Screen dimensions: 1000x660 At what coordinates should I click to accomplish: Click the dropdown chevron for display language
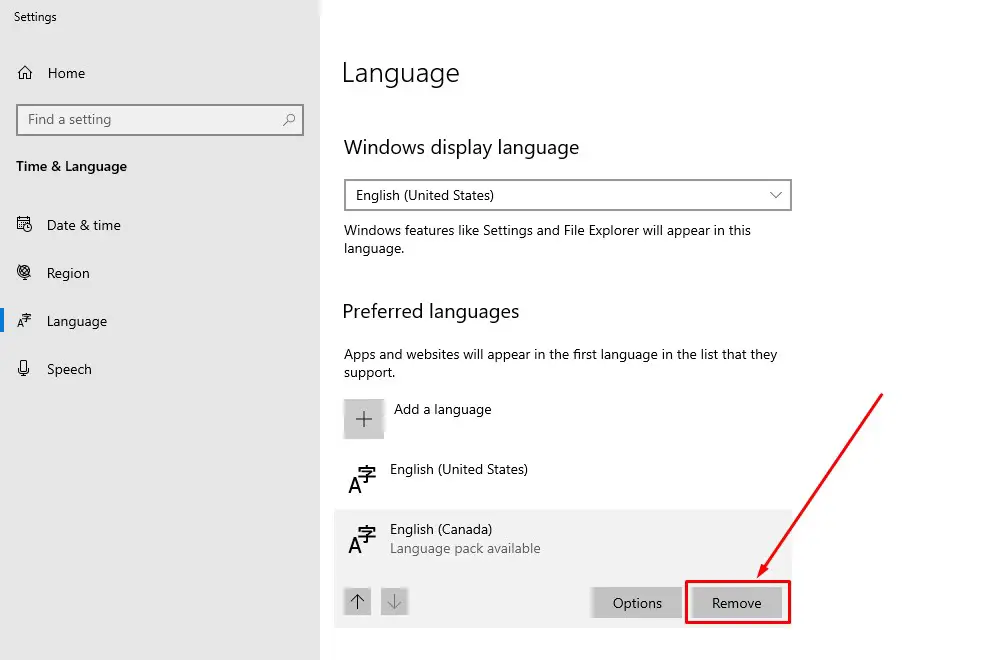776,195
